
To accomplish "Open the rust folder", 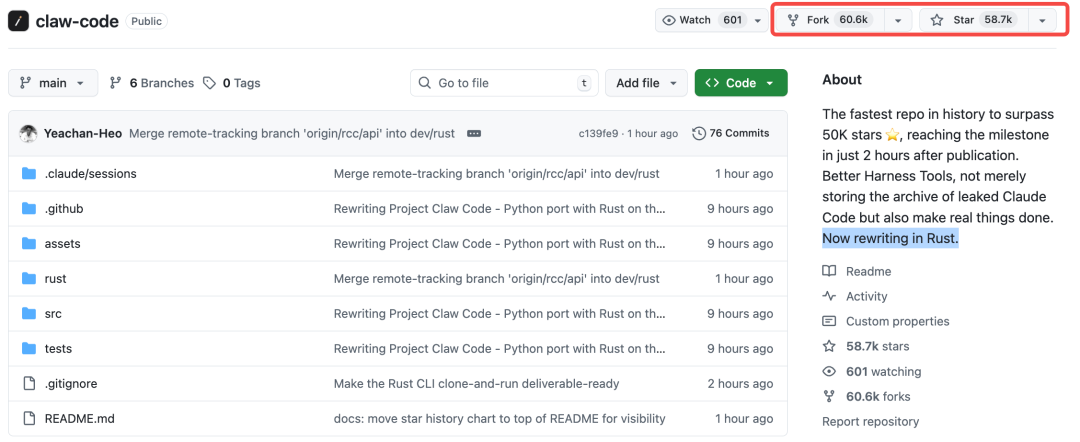I will (55, 279).
